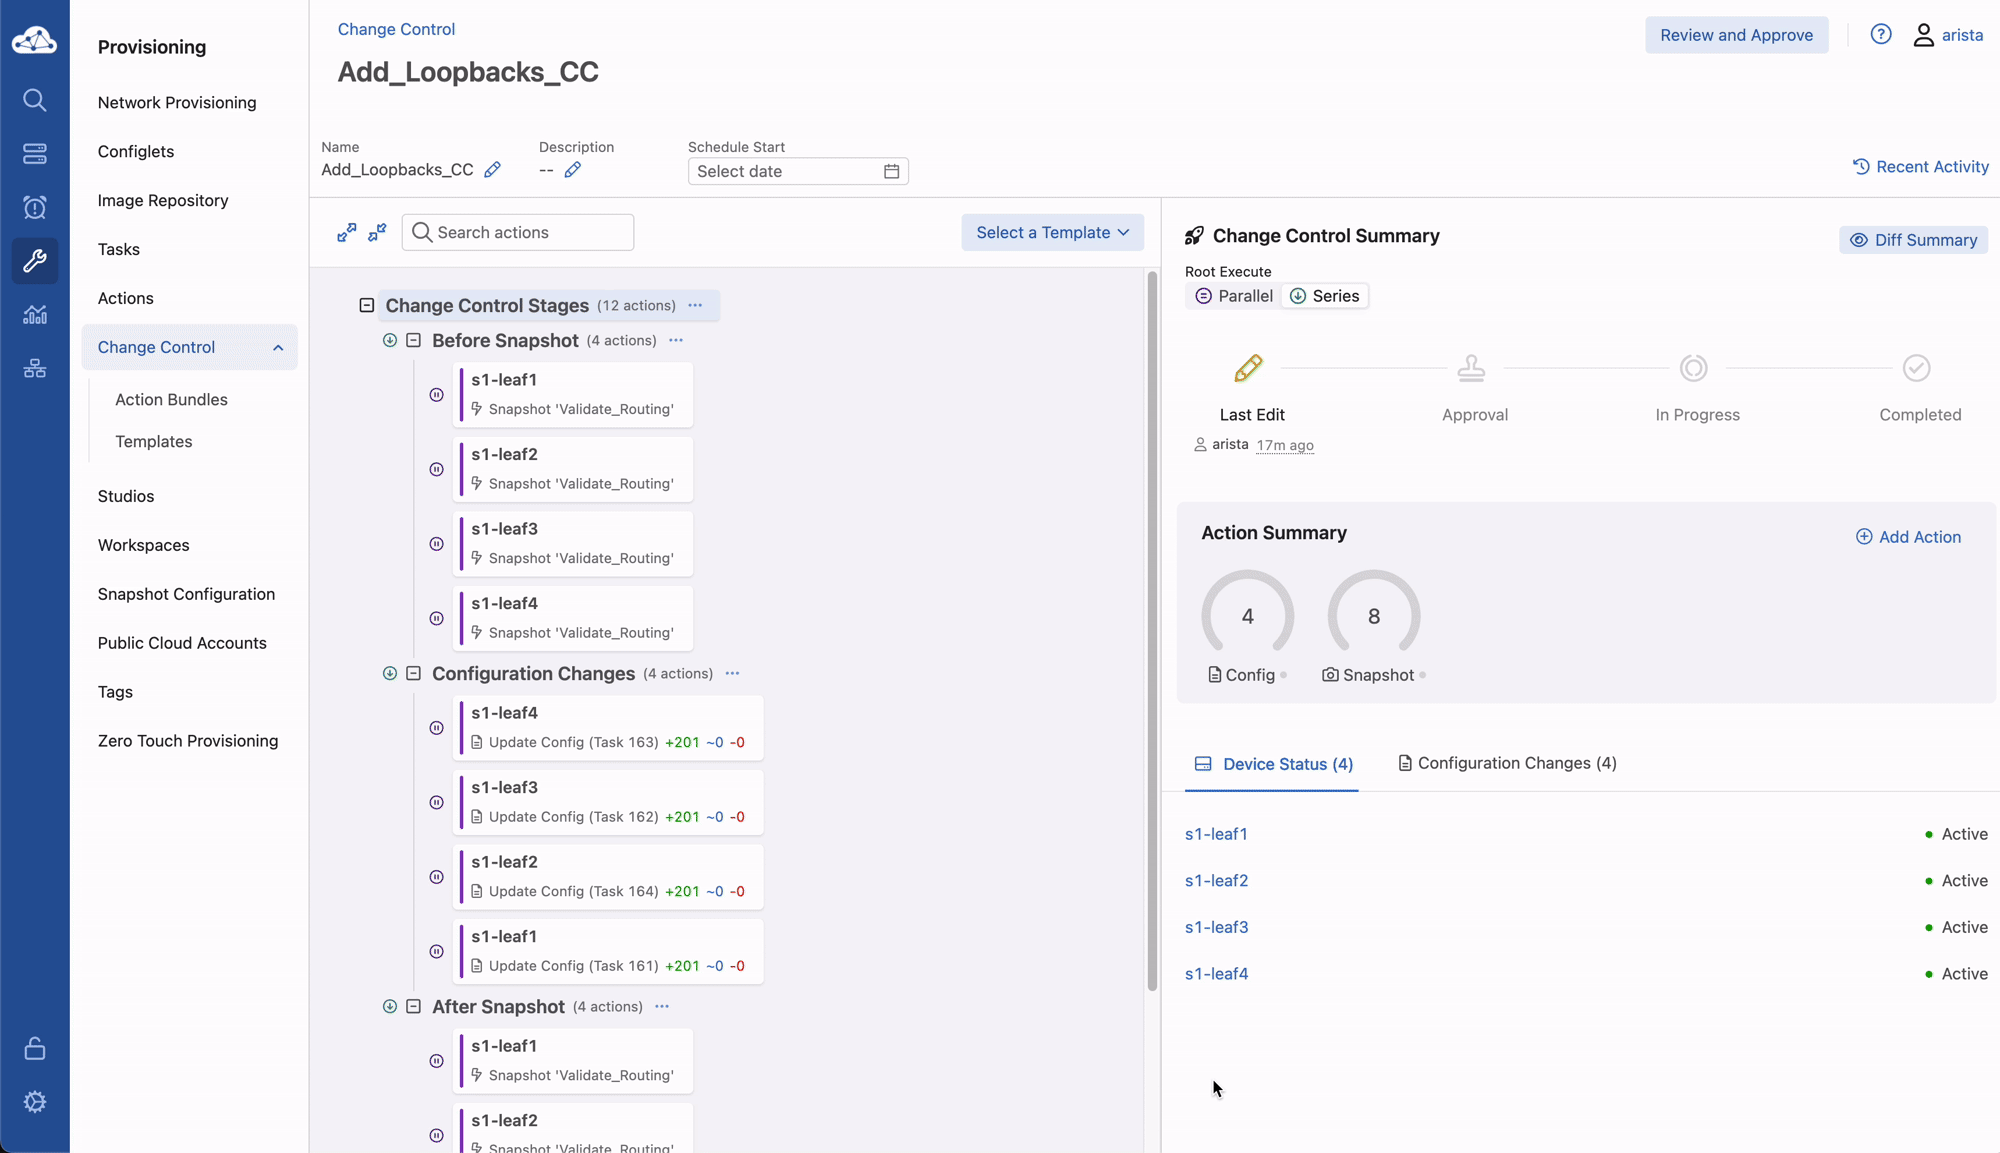Collapse the Change Control sidebar section

point(278,347)
